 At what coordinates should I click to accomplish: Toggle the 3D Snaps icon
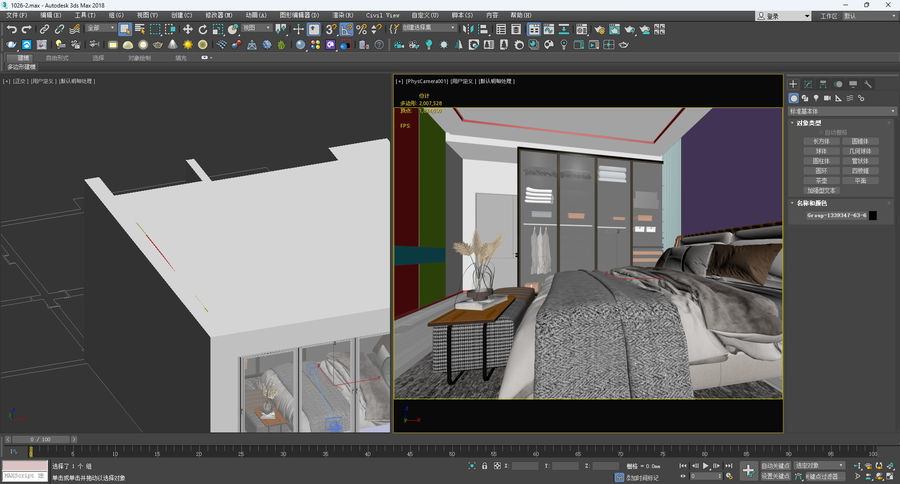pyautogui.click(x=331, y=29)
